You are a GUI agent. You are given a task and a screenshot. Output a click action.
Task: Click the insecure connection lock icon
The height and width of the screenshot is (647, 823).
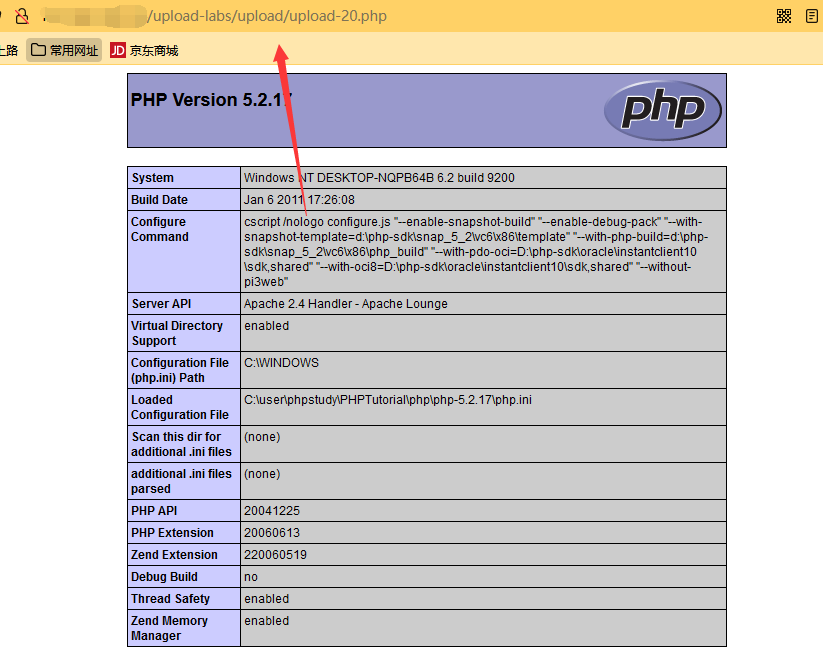22,16
